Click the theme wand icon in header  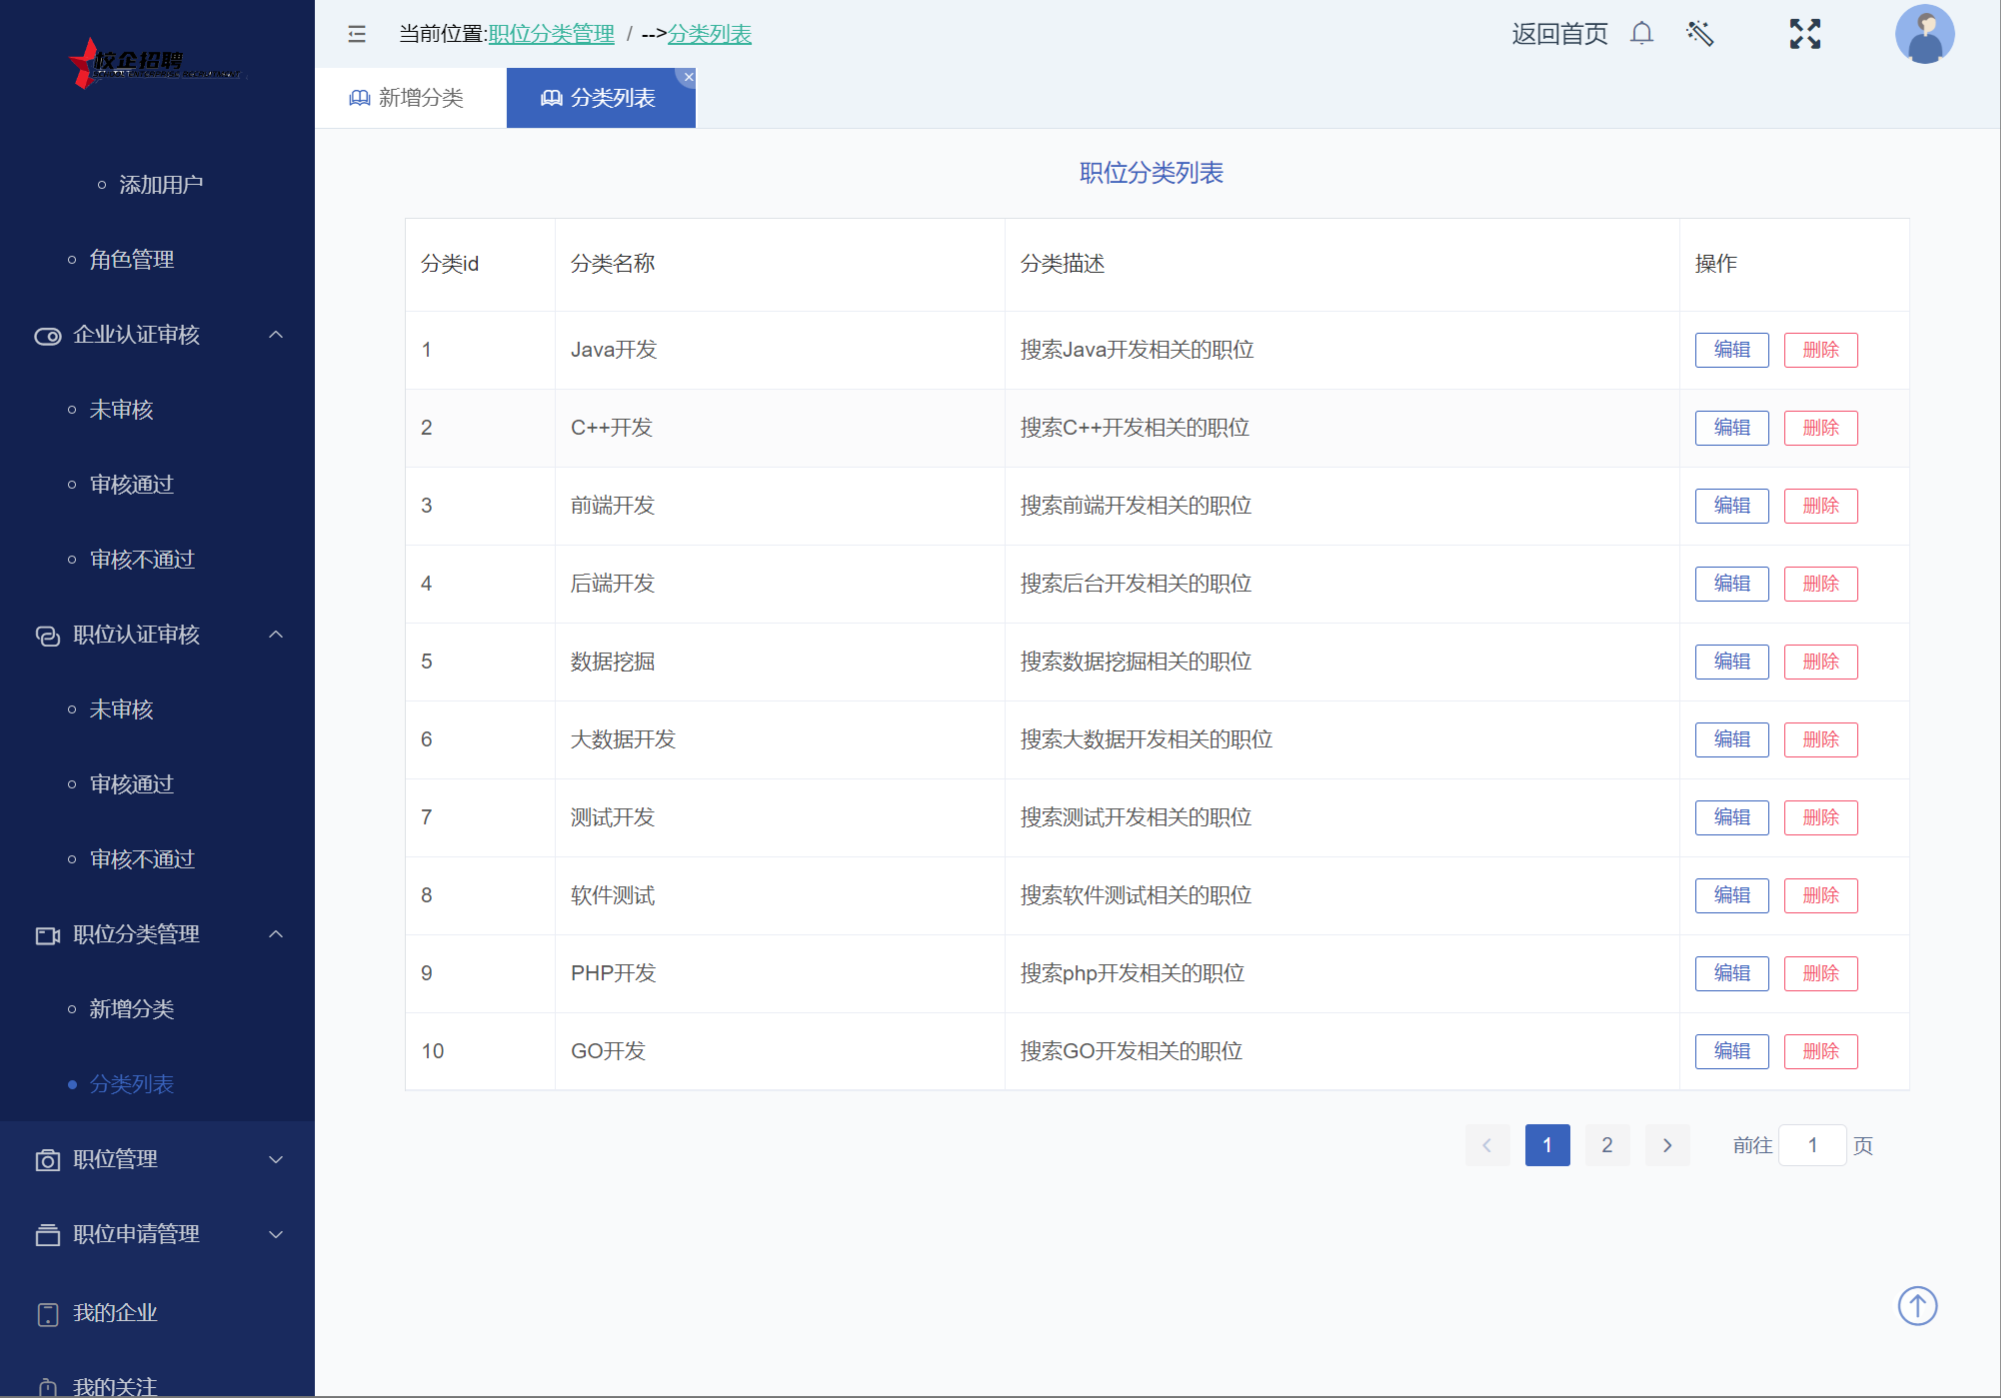tap(1700, 34)
